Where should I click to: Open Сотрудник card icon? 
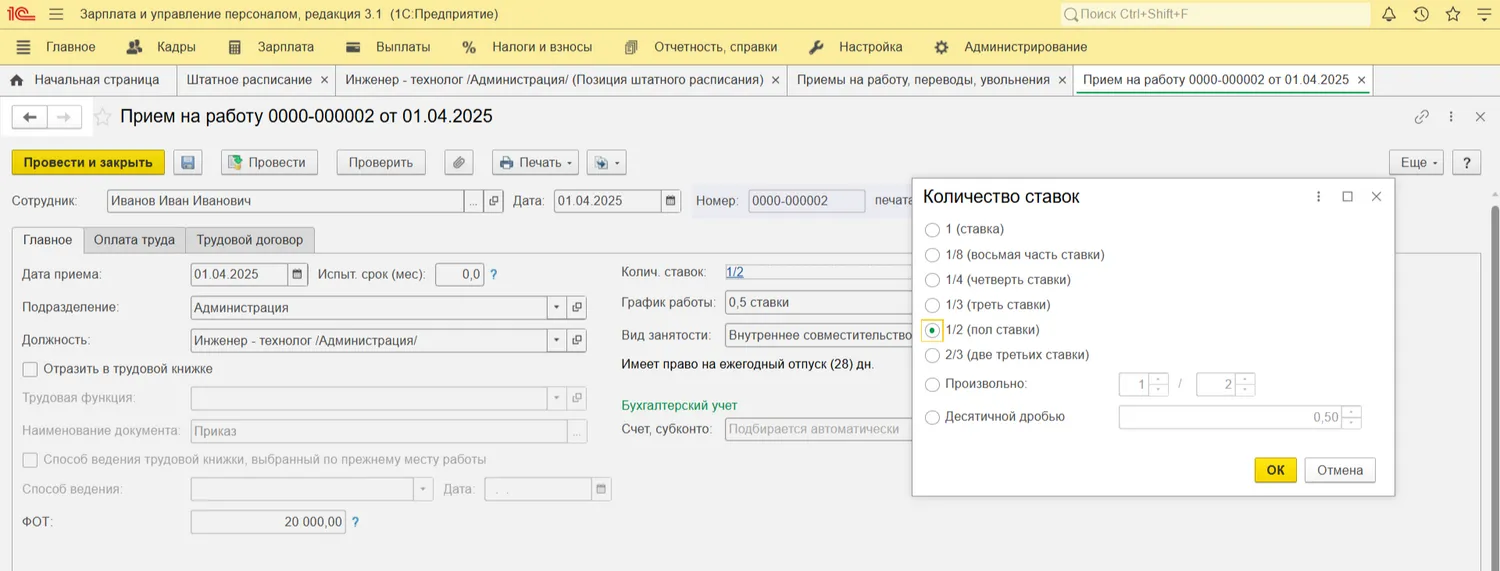tap(494, 201)
